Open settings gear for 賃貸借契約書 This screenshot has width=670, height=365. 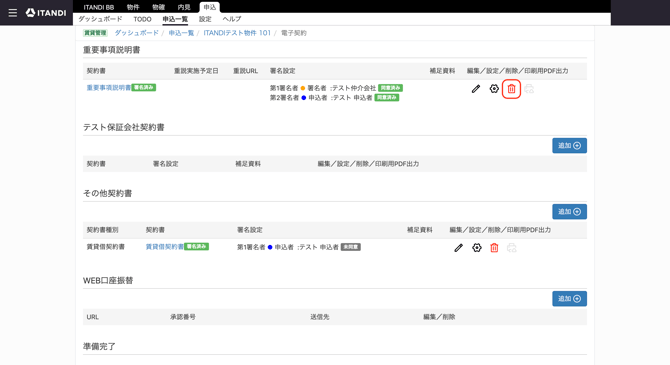pos(477,248)
